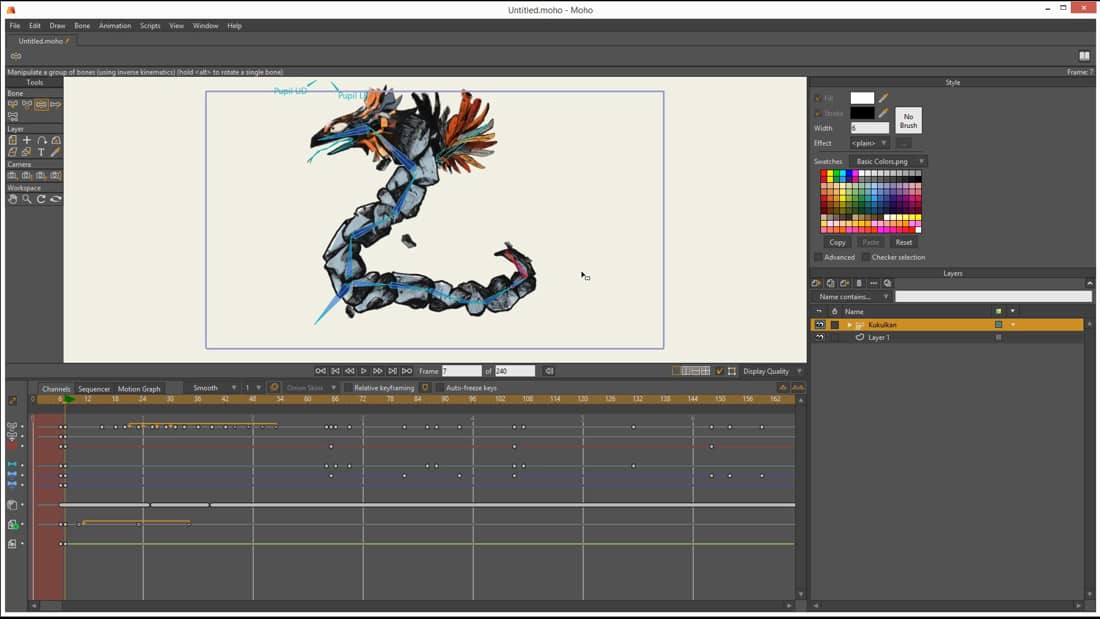The image size is (1100, 619).
Task: Enable Relative keyframing checkbox
Action: (348, 388)
